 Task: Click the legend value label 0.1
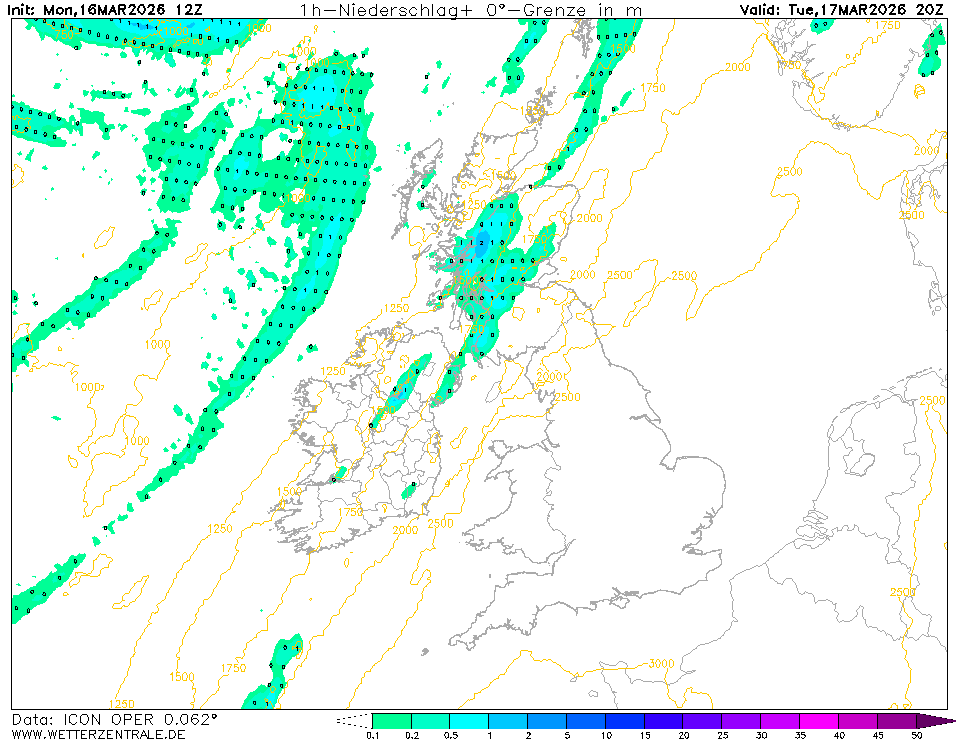(x=372, y=735)
